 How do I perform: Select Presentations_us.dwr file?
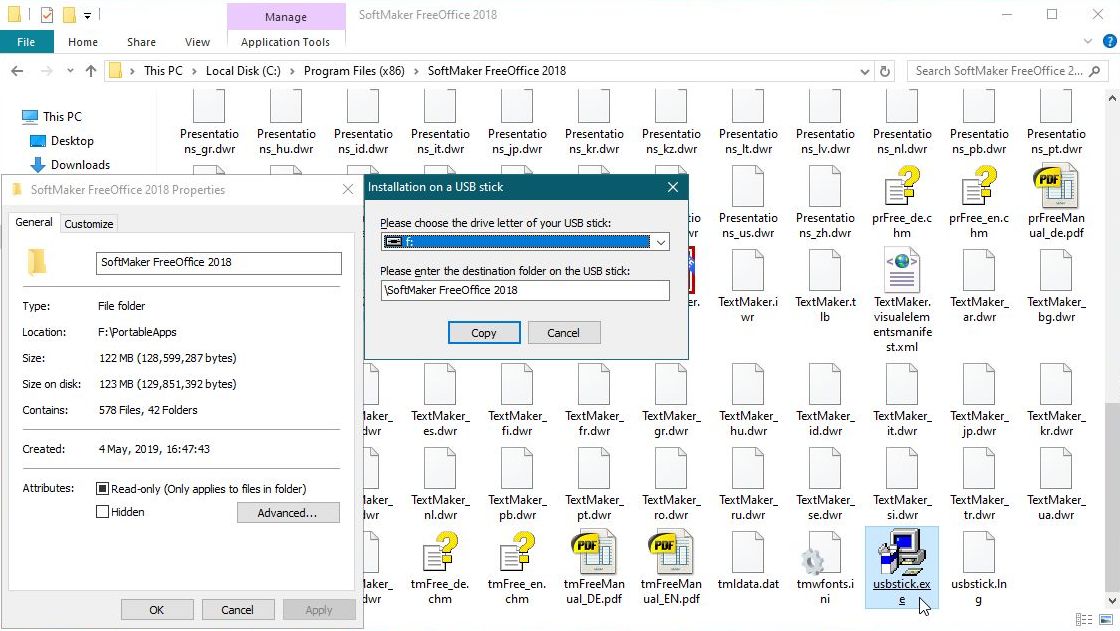pyautogui.click(x=748, y=203)
